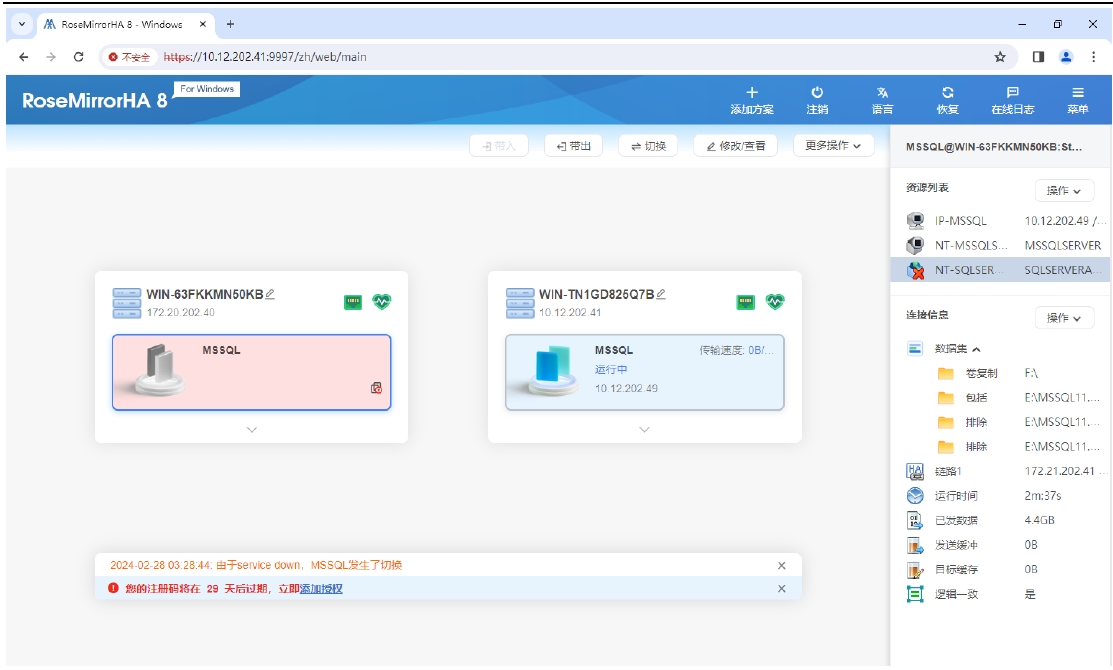This screenshot has height=670, width=1113.
Task: Select NT-MSSQLS... resource row
Action: (1000, 246)
